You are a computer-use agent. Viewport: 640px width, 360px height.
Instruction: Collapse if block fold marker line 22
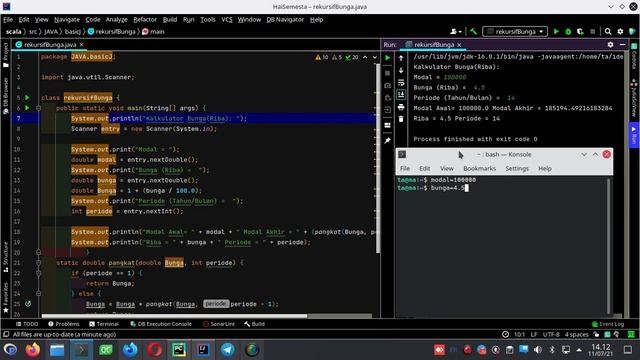click(38, 273)
